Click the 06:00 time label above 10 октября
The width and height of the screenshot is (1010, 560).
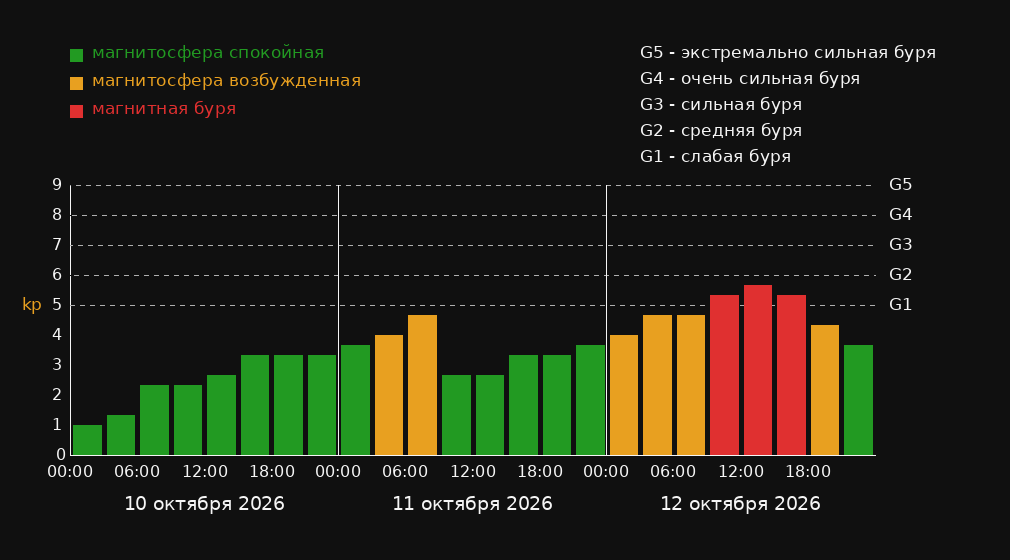[137, 472]
